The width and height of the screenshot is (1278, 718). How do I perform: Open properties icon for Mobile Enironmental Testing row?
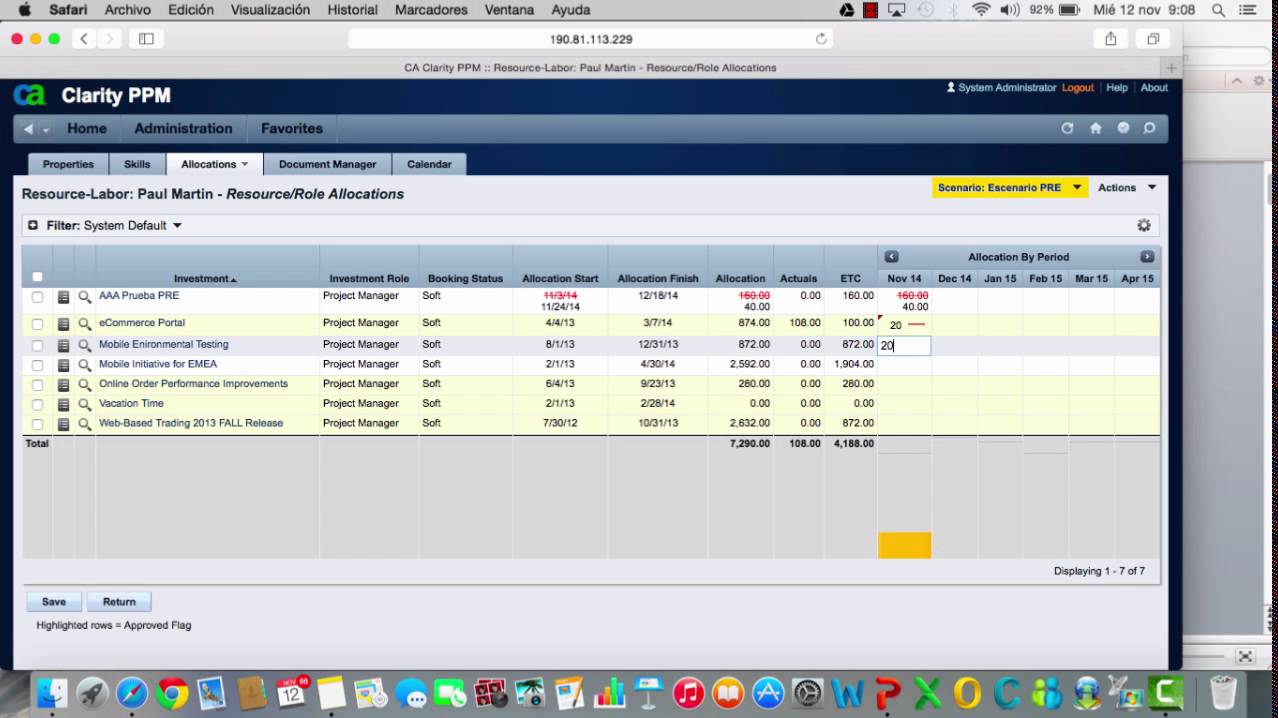pyautogui.click(x=63, y=345)
